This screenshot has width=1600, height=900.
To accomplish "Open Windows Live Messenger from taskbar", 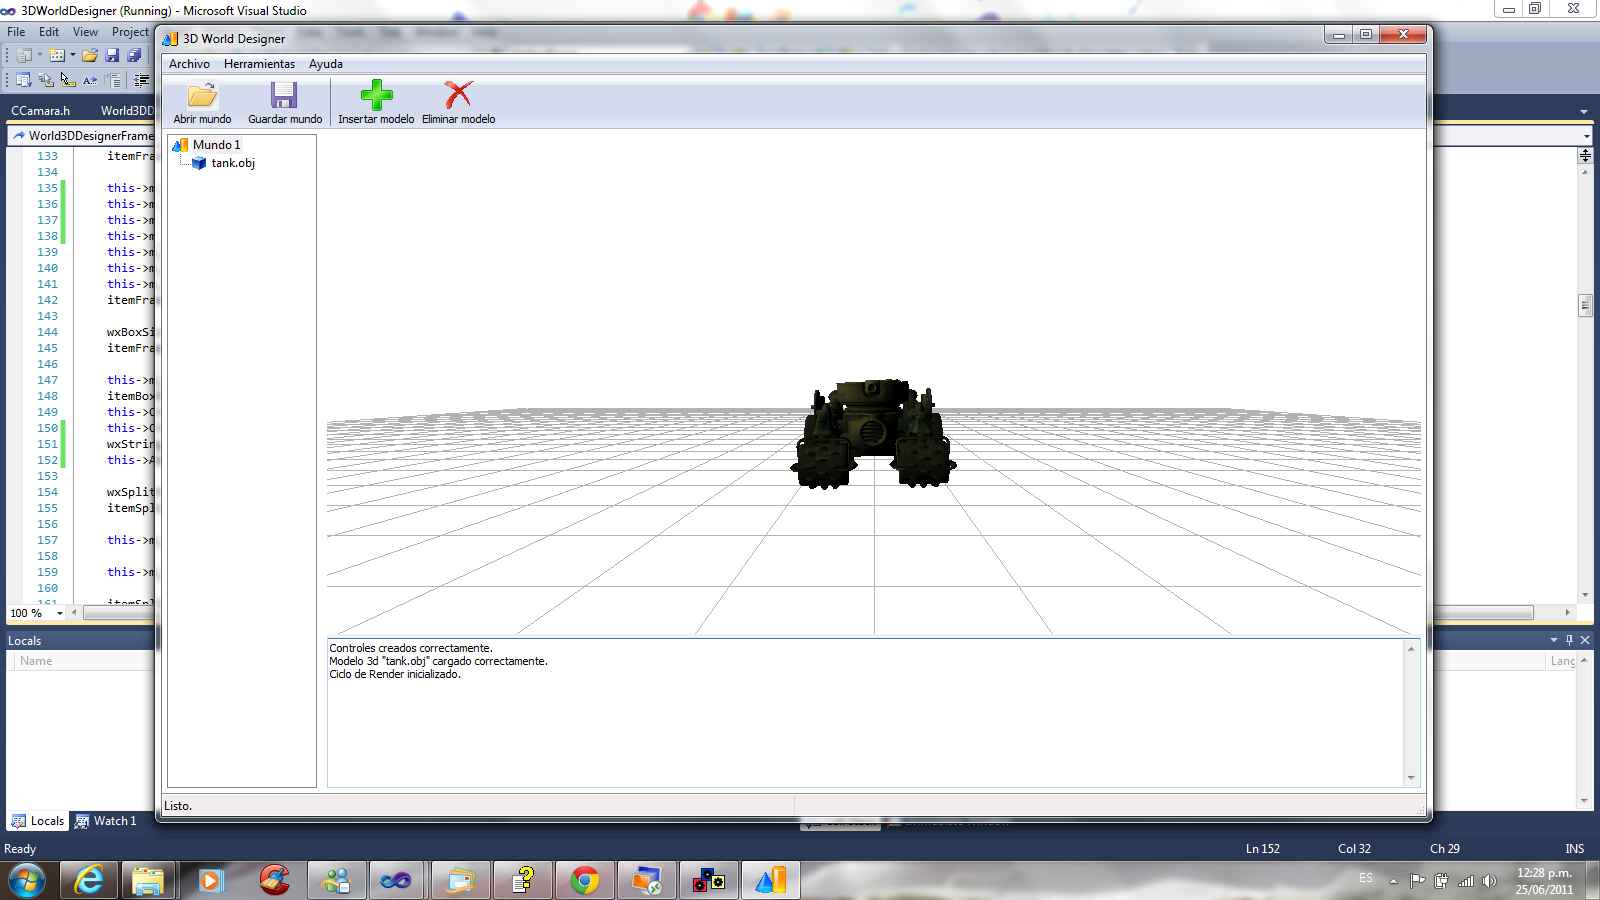I will (336, 881).
